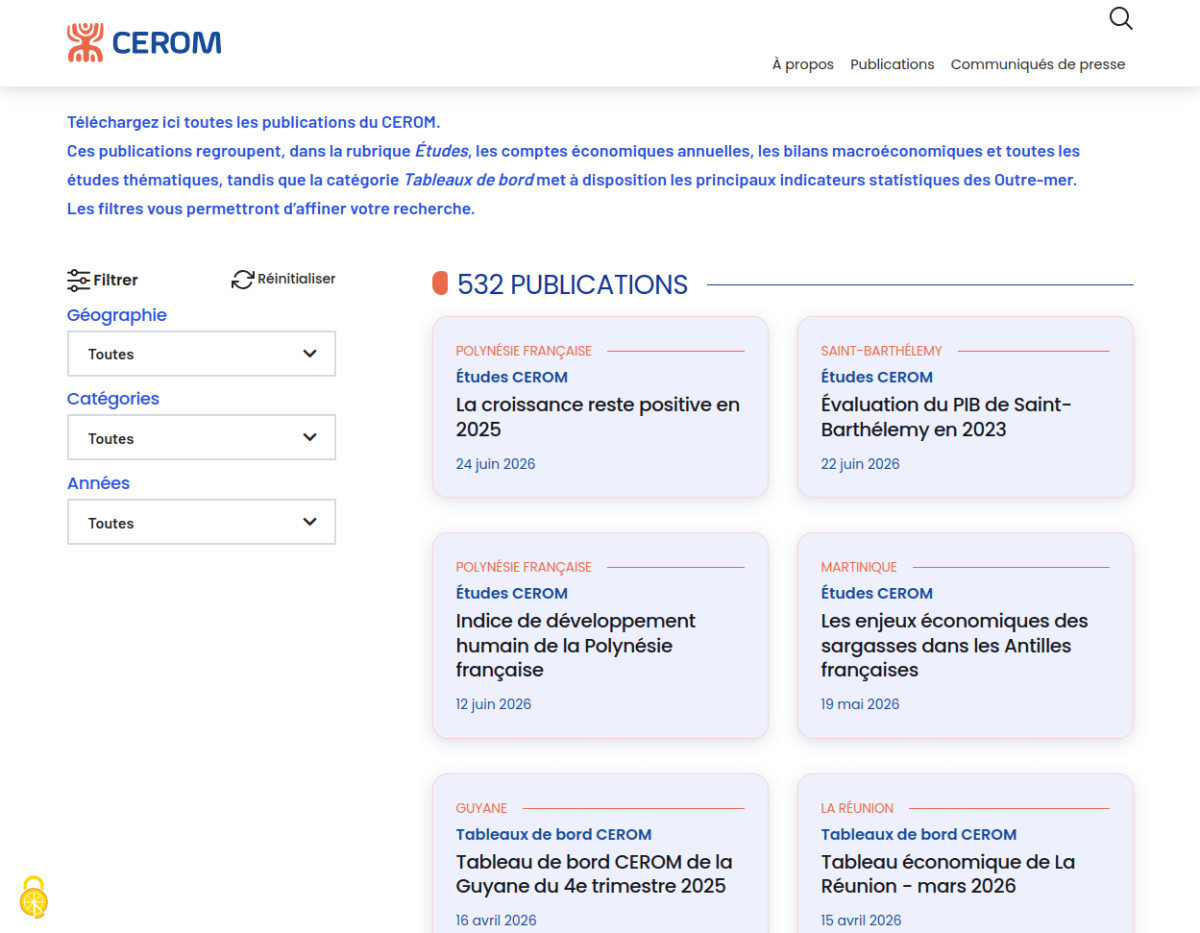1200x933 pixels.
Task: Open the Géographie dropdown
Action: click(x=201, y=354)
